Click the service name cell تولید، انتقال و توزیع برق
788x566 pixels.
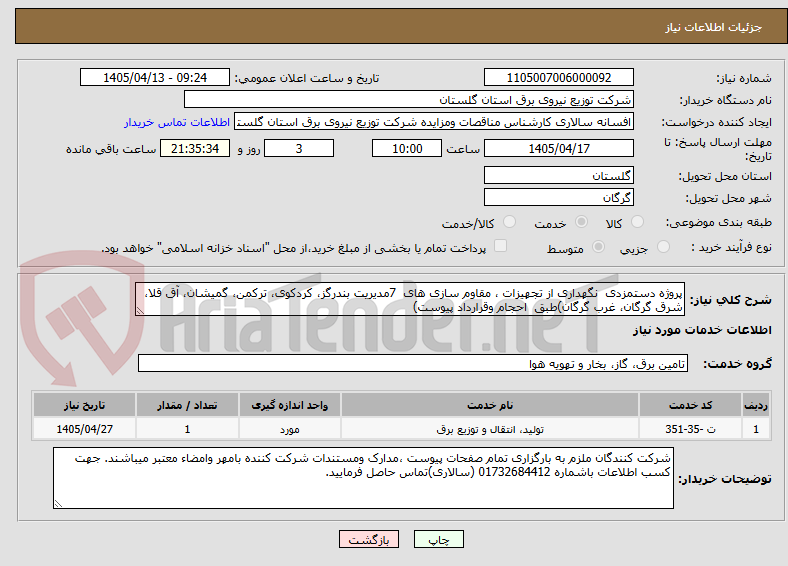point(489,429)
